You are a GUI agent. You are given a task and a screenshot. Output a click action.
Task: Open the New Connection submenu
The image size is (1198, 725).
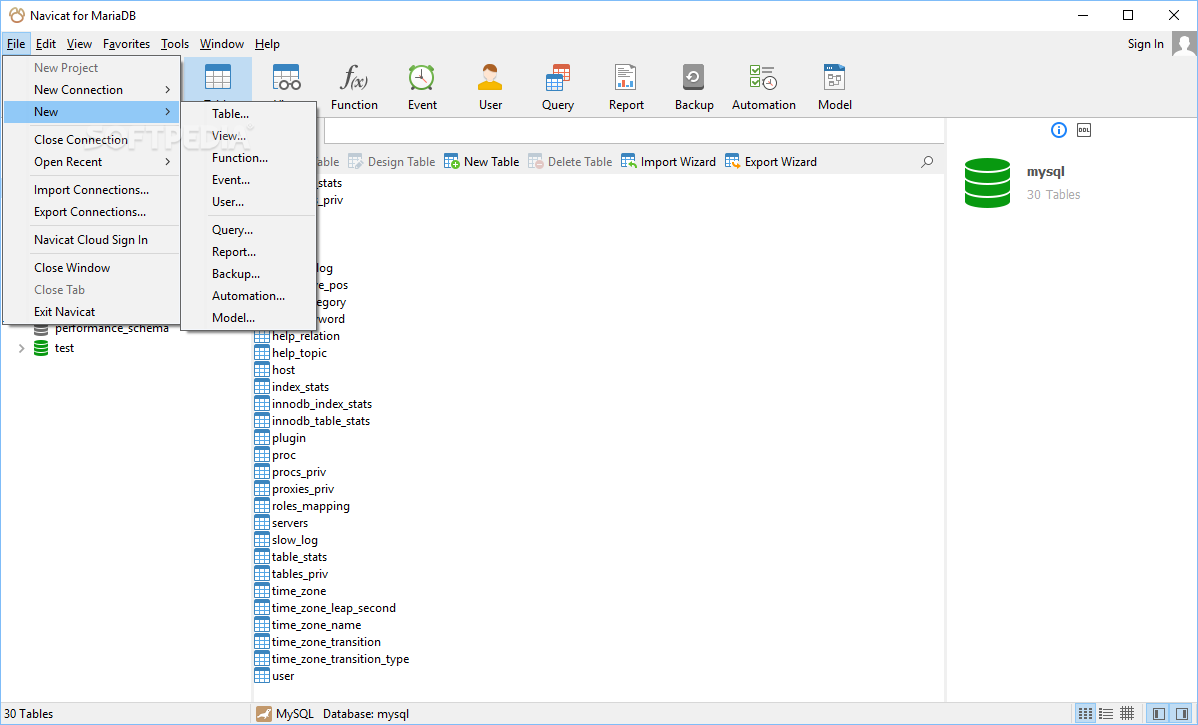tap(92, 90)
